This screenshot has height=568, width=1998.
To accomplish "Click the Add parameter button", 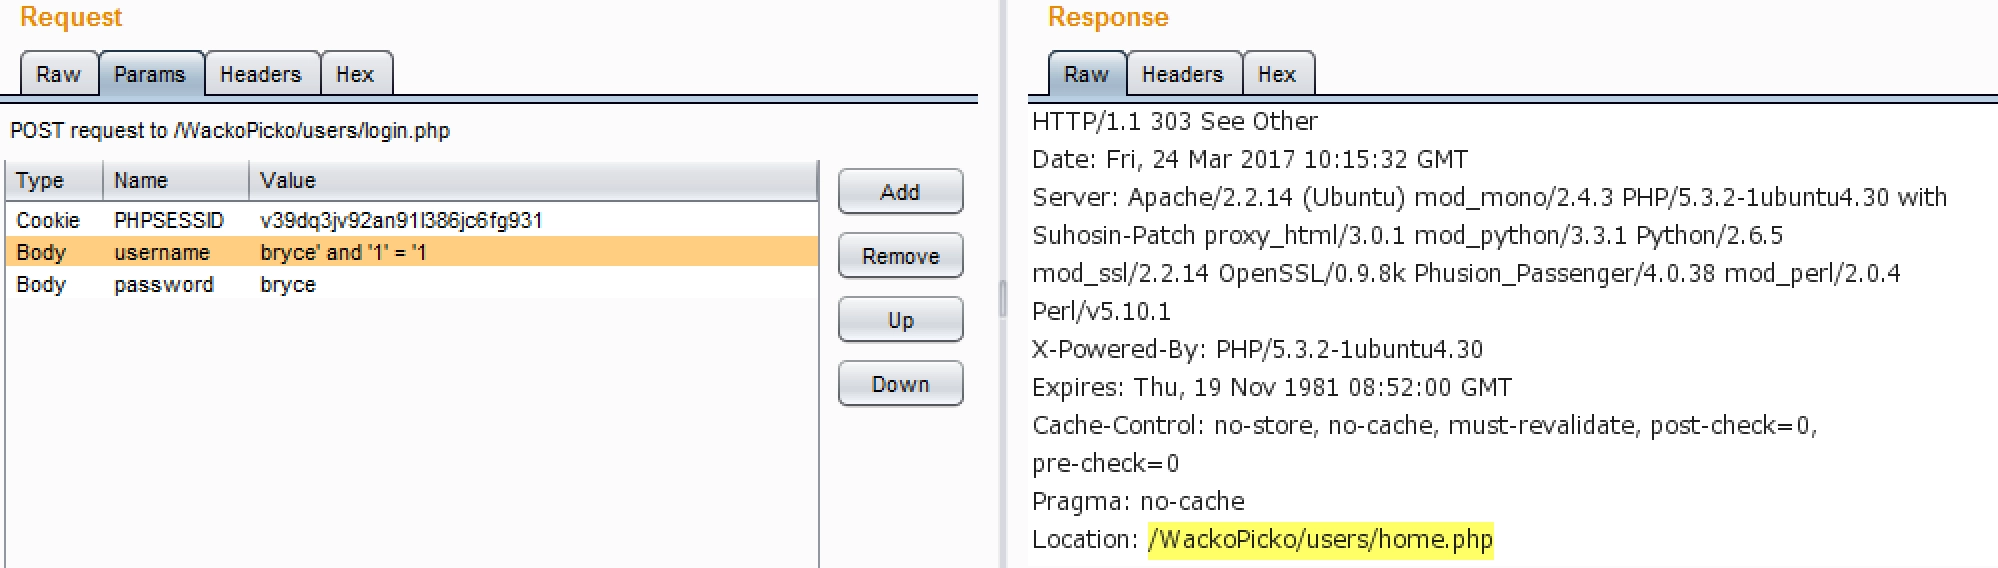I will (900, 192).
